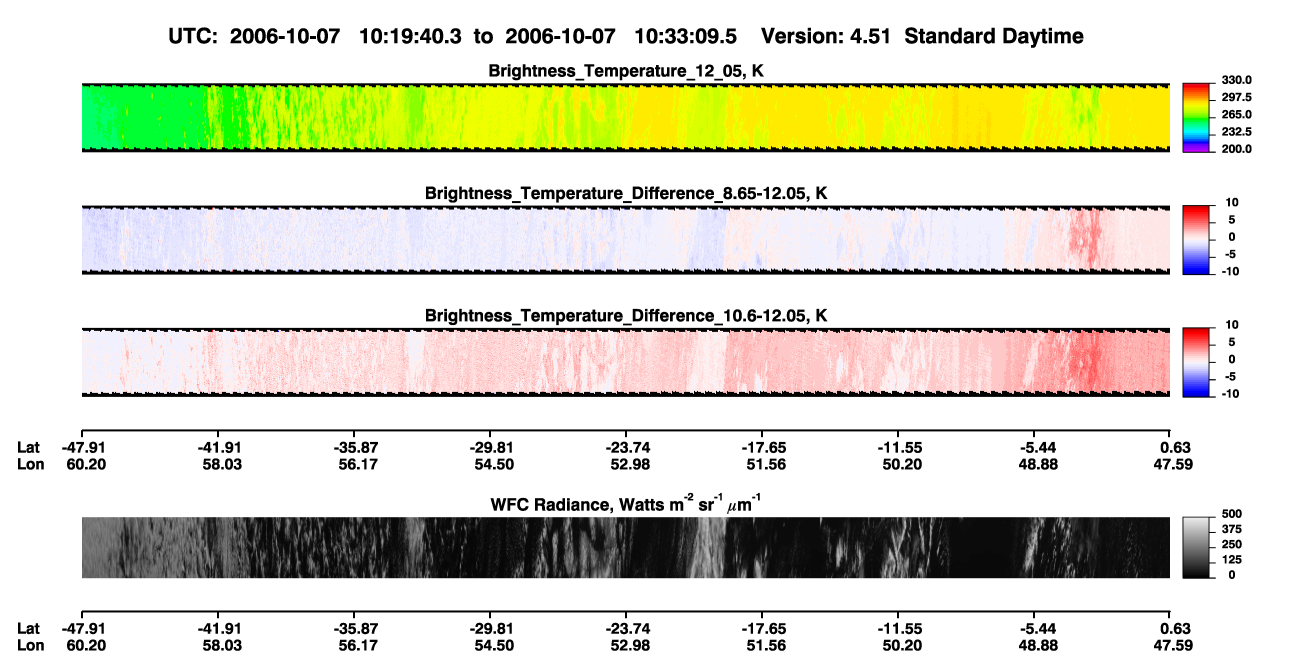Click the 10.6-12.05 difference image strip
The image size is (1300, 667).
(626, 362)
